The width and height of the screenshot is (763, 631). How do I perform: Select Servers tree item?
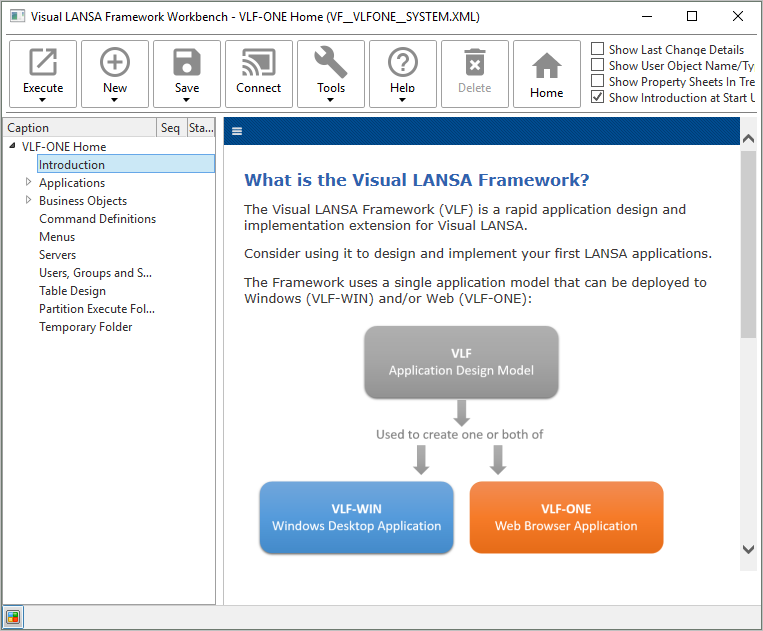pyautogui.click(x=57, y=254)
